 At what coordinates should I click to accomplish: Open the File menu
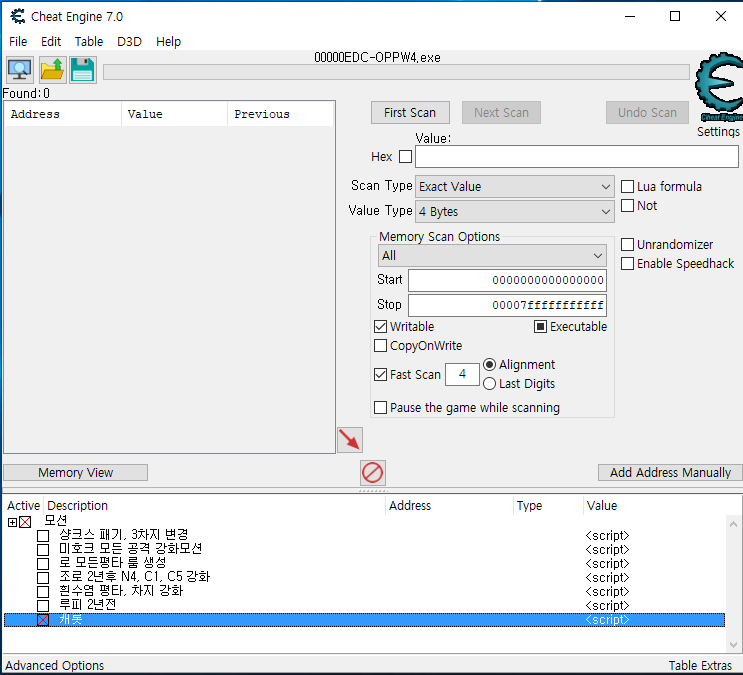[x=18, y=42]
